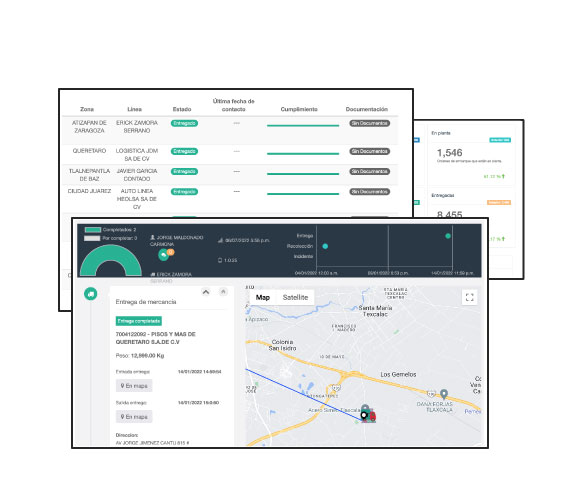Viewport: 586px width, 498px height.
Task: Click the Cumplimiento column header
Action: click(x=299, y=109)
